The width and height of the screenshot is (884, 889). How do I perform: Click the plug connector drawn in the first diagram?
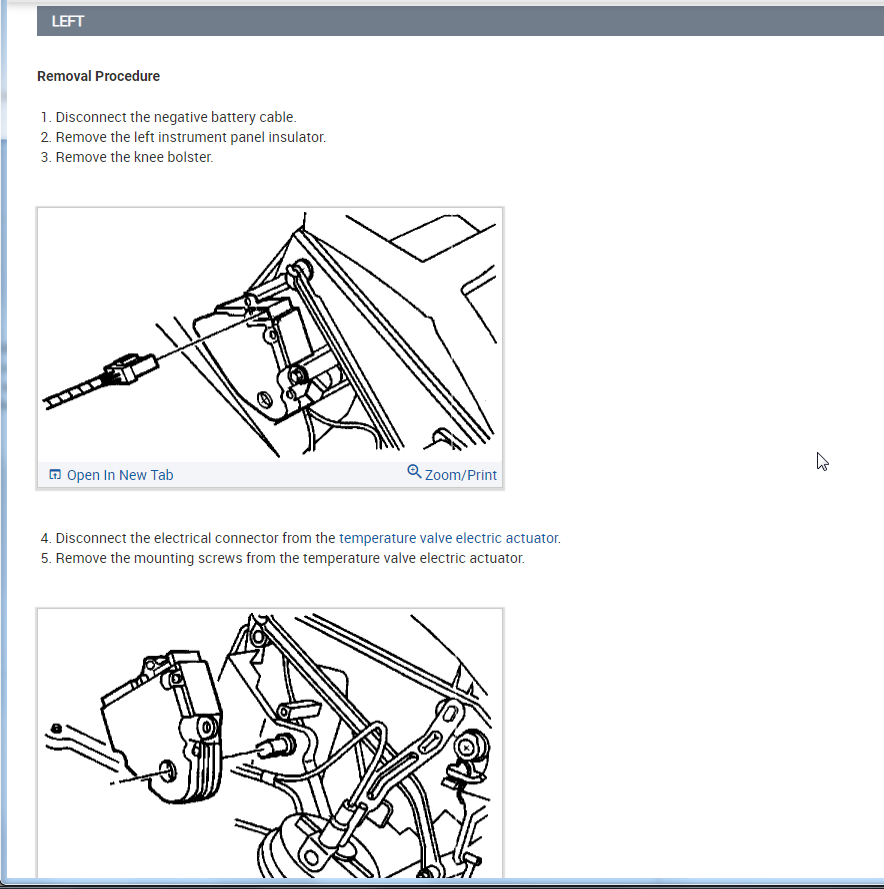point(130,369)
